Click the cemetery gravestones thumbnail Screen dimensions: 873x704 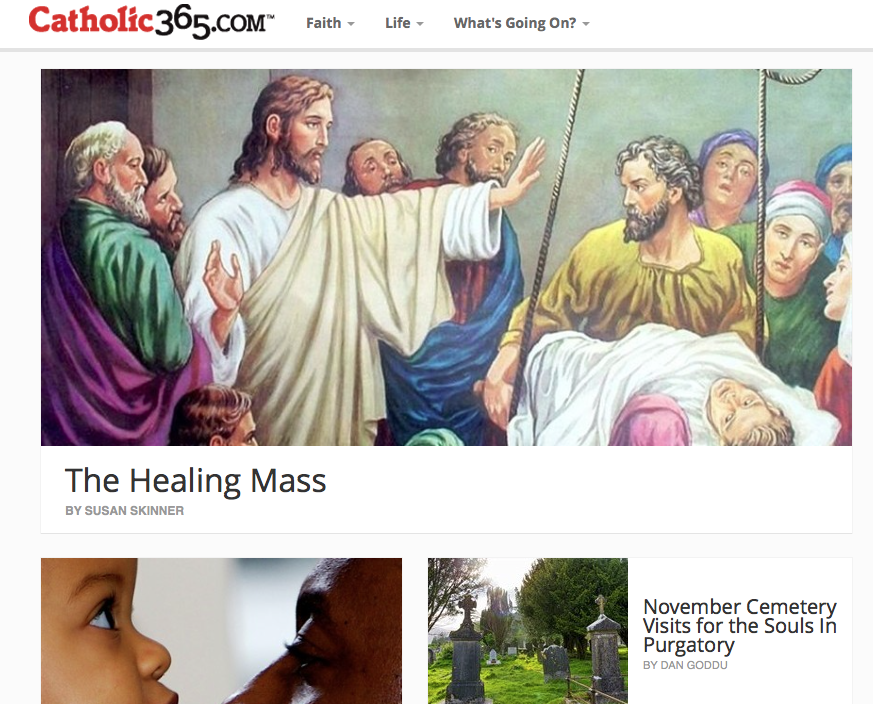(528, 631)
